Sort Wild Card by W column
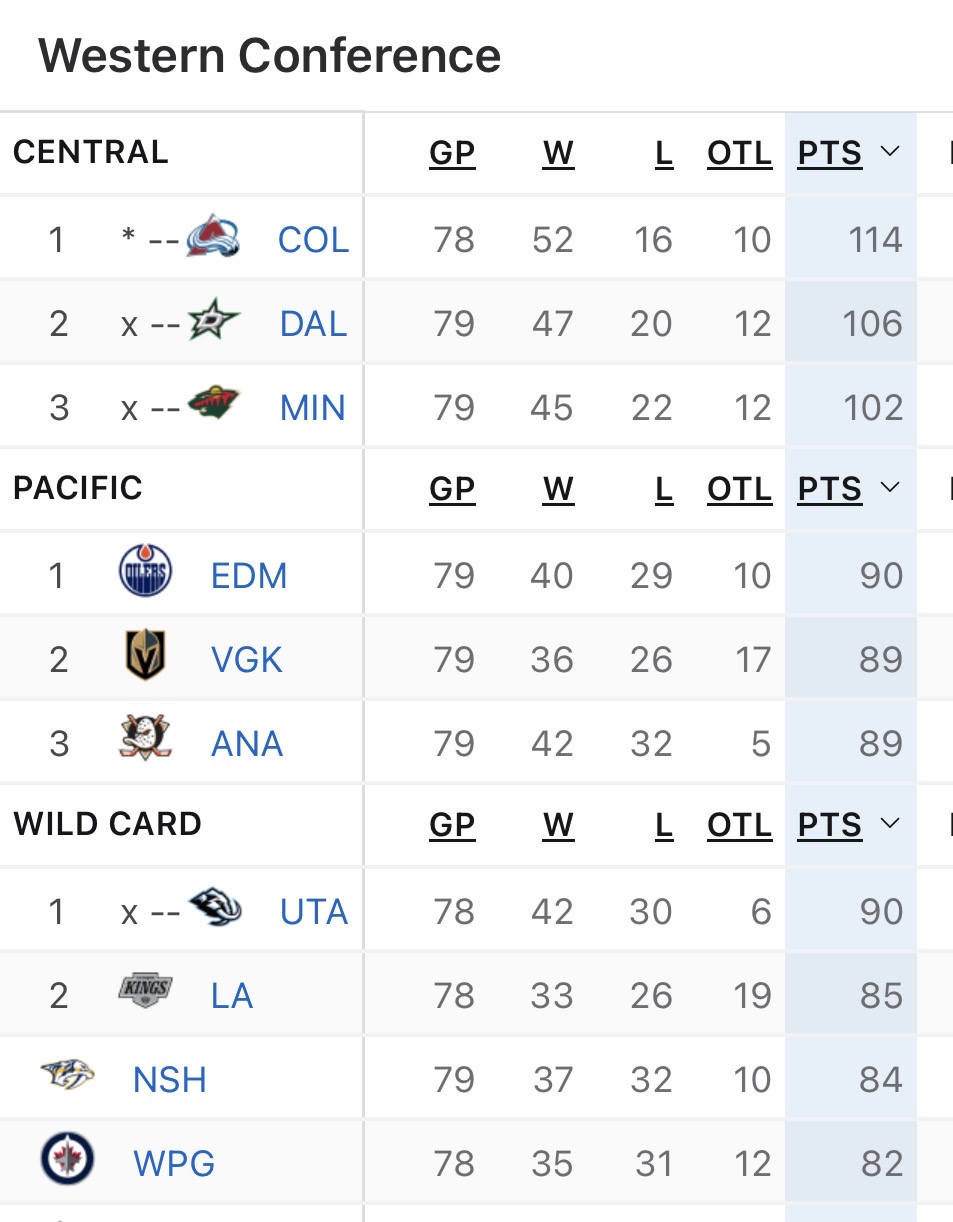Viewport: 953px width, 1222px height. (558, 825)
